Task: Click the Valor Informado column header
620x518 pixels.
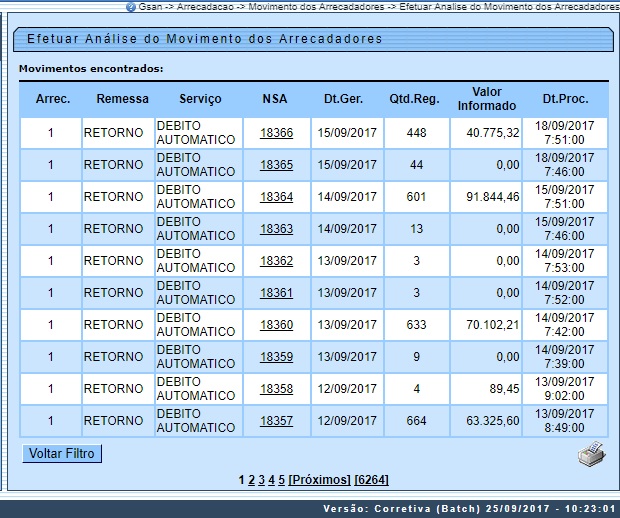Action: pos(486,99)
